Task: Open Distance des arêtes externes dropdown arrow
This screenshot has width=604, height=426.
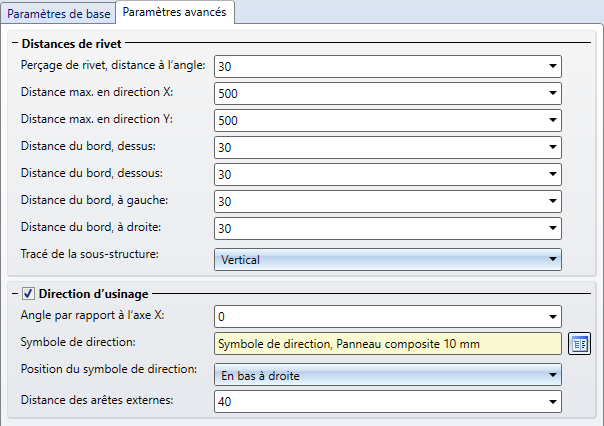Action: click(x=552, y=402)
